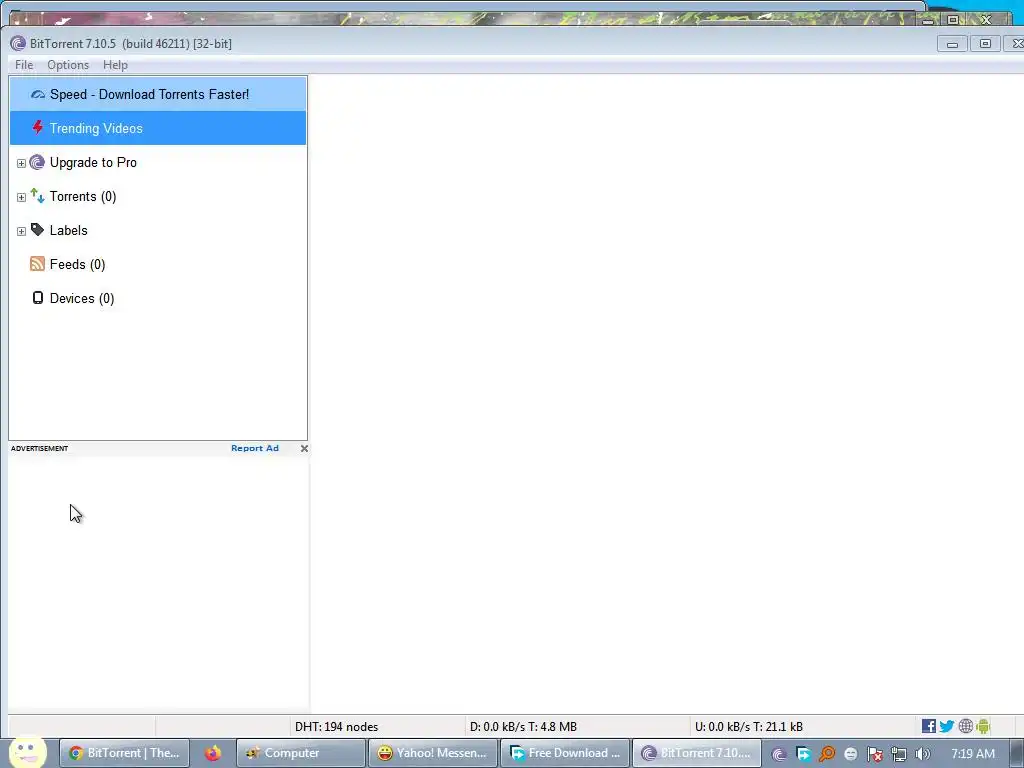
Task: Open the File menu
Action: pyautogui.click(x=24, y=65)
